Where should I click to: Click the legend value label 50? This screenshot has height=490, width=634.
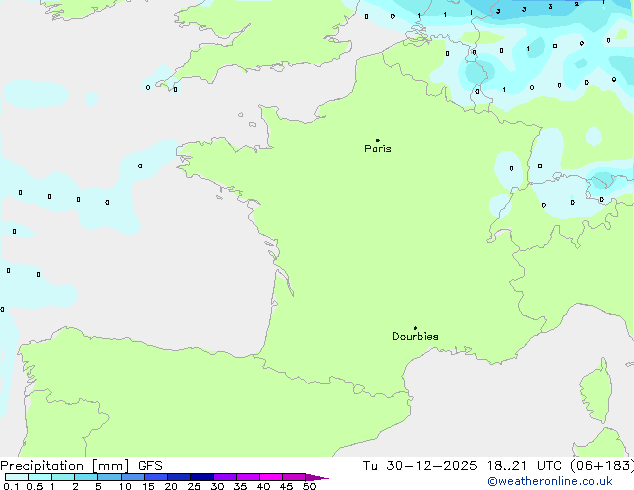pyautogui.click(x=309, y=487)
